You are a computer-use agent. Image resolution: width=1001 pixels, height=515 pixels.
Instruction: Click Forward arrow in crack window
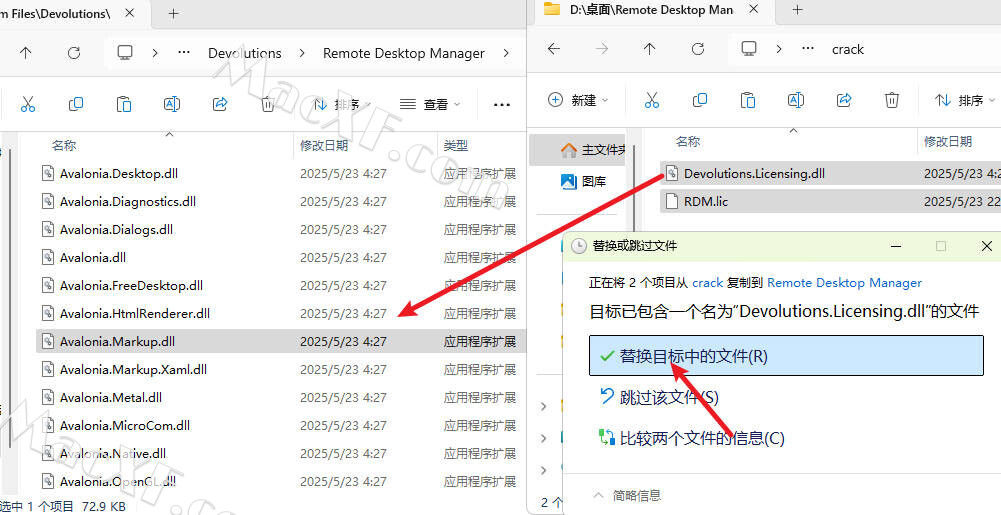tap(602, 49)
